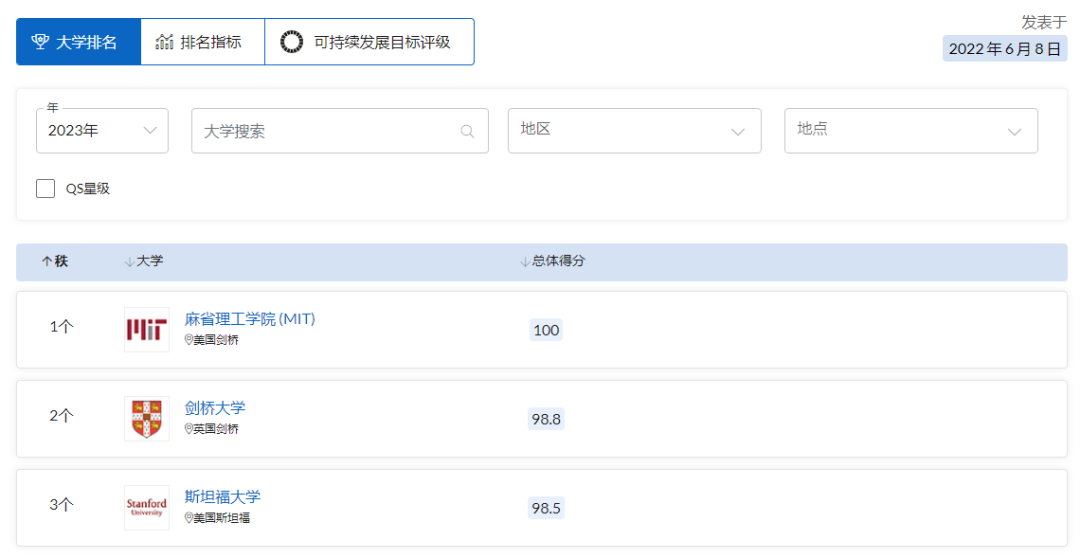Click the location pin next to 美国斯坦福
Image resolution: width=1080 pixels, height=558 pixels.
(x=189, y=518)
